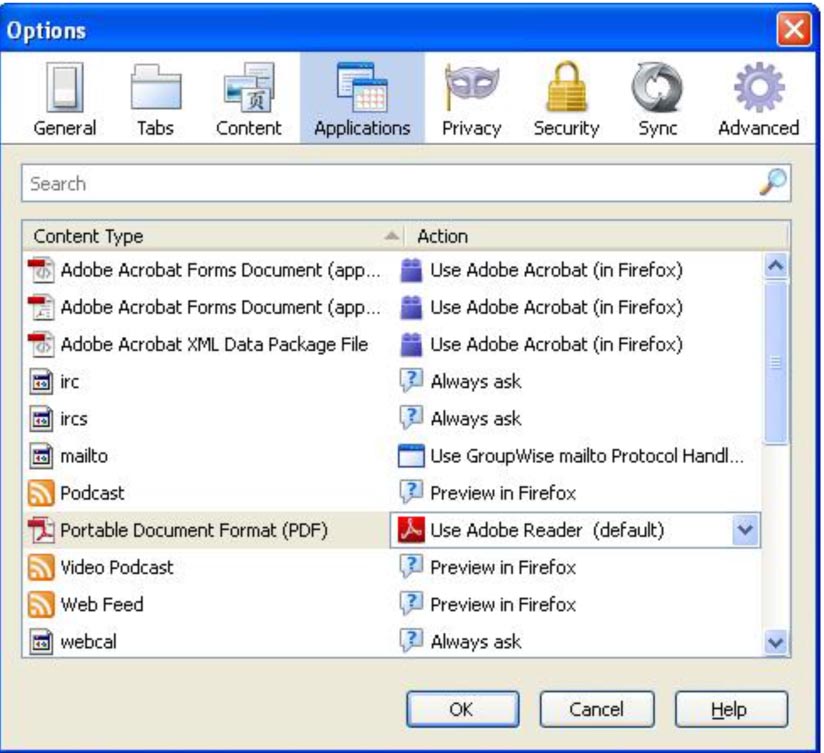Select the webcal content type row
The height and width of the screenshot is (753, 824).
tap(392, 642)
